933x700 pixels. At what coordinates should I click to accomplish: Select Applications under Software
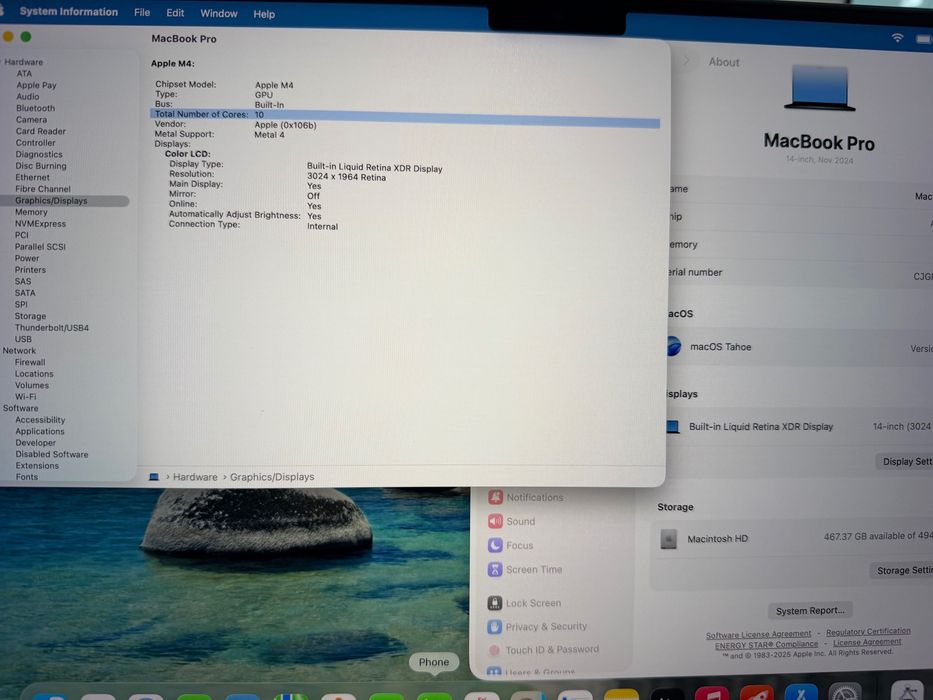(x=40, y=432)
